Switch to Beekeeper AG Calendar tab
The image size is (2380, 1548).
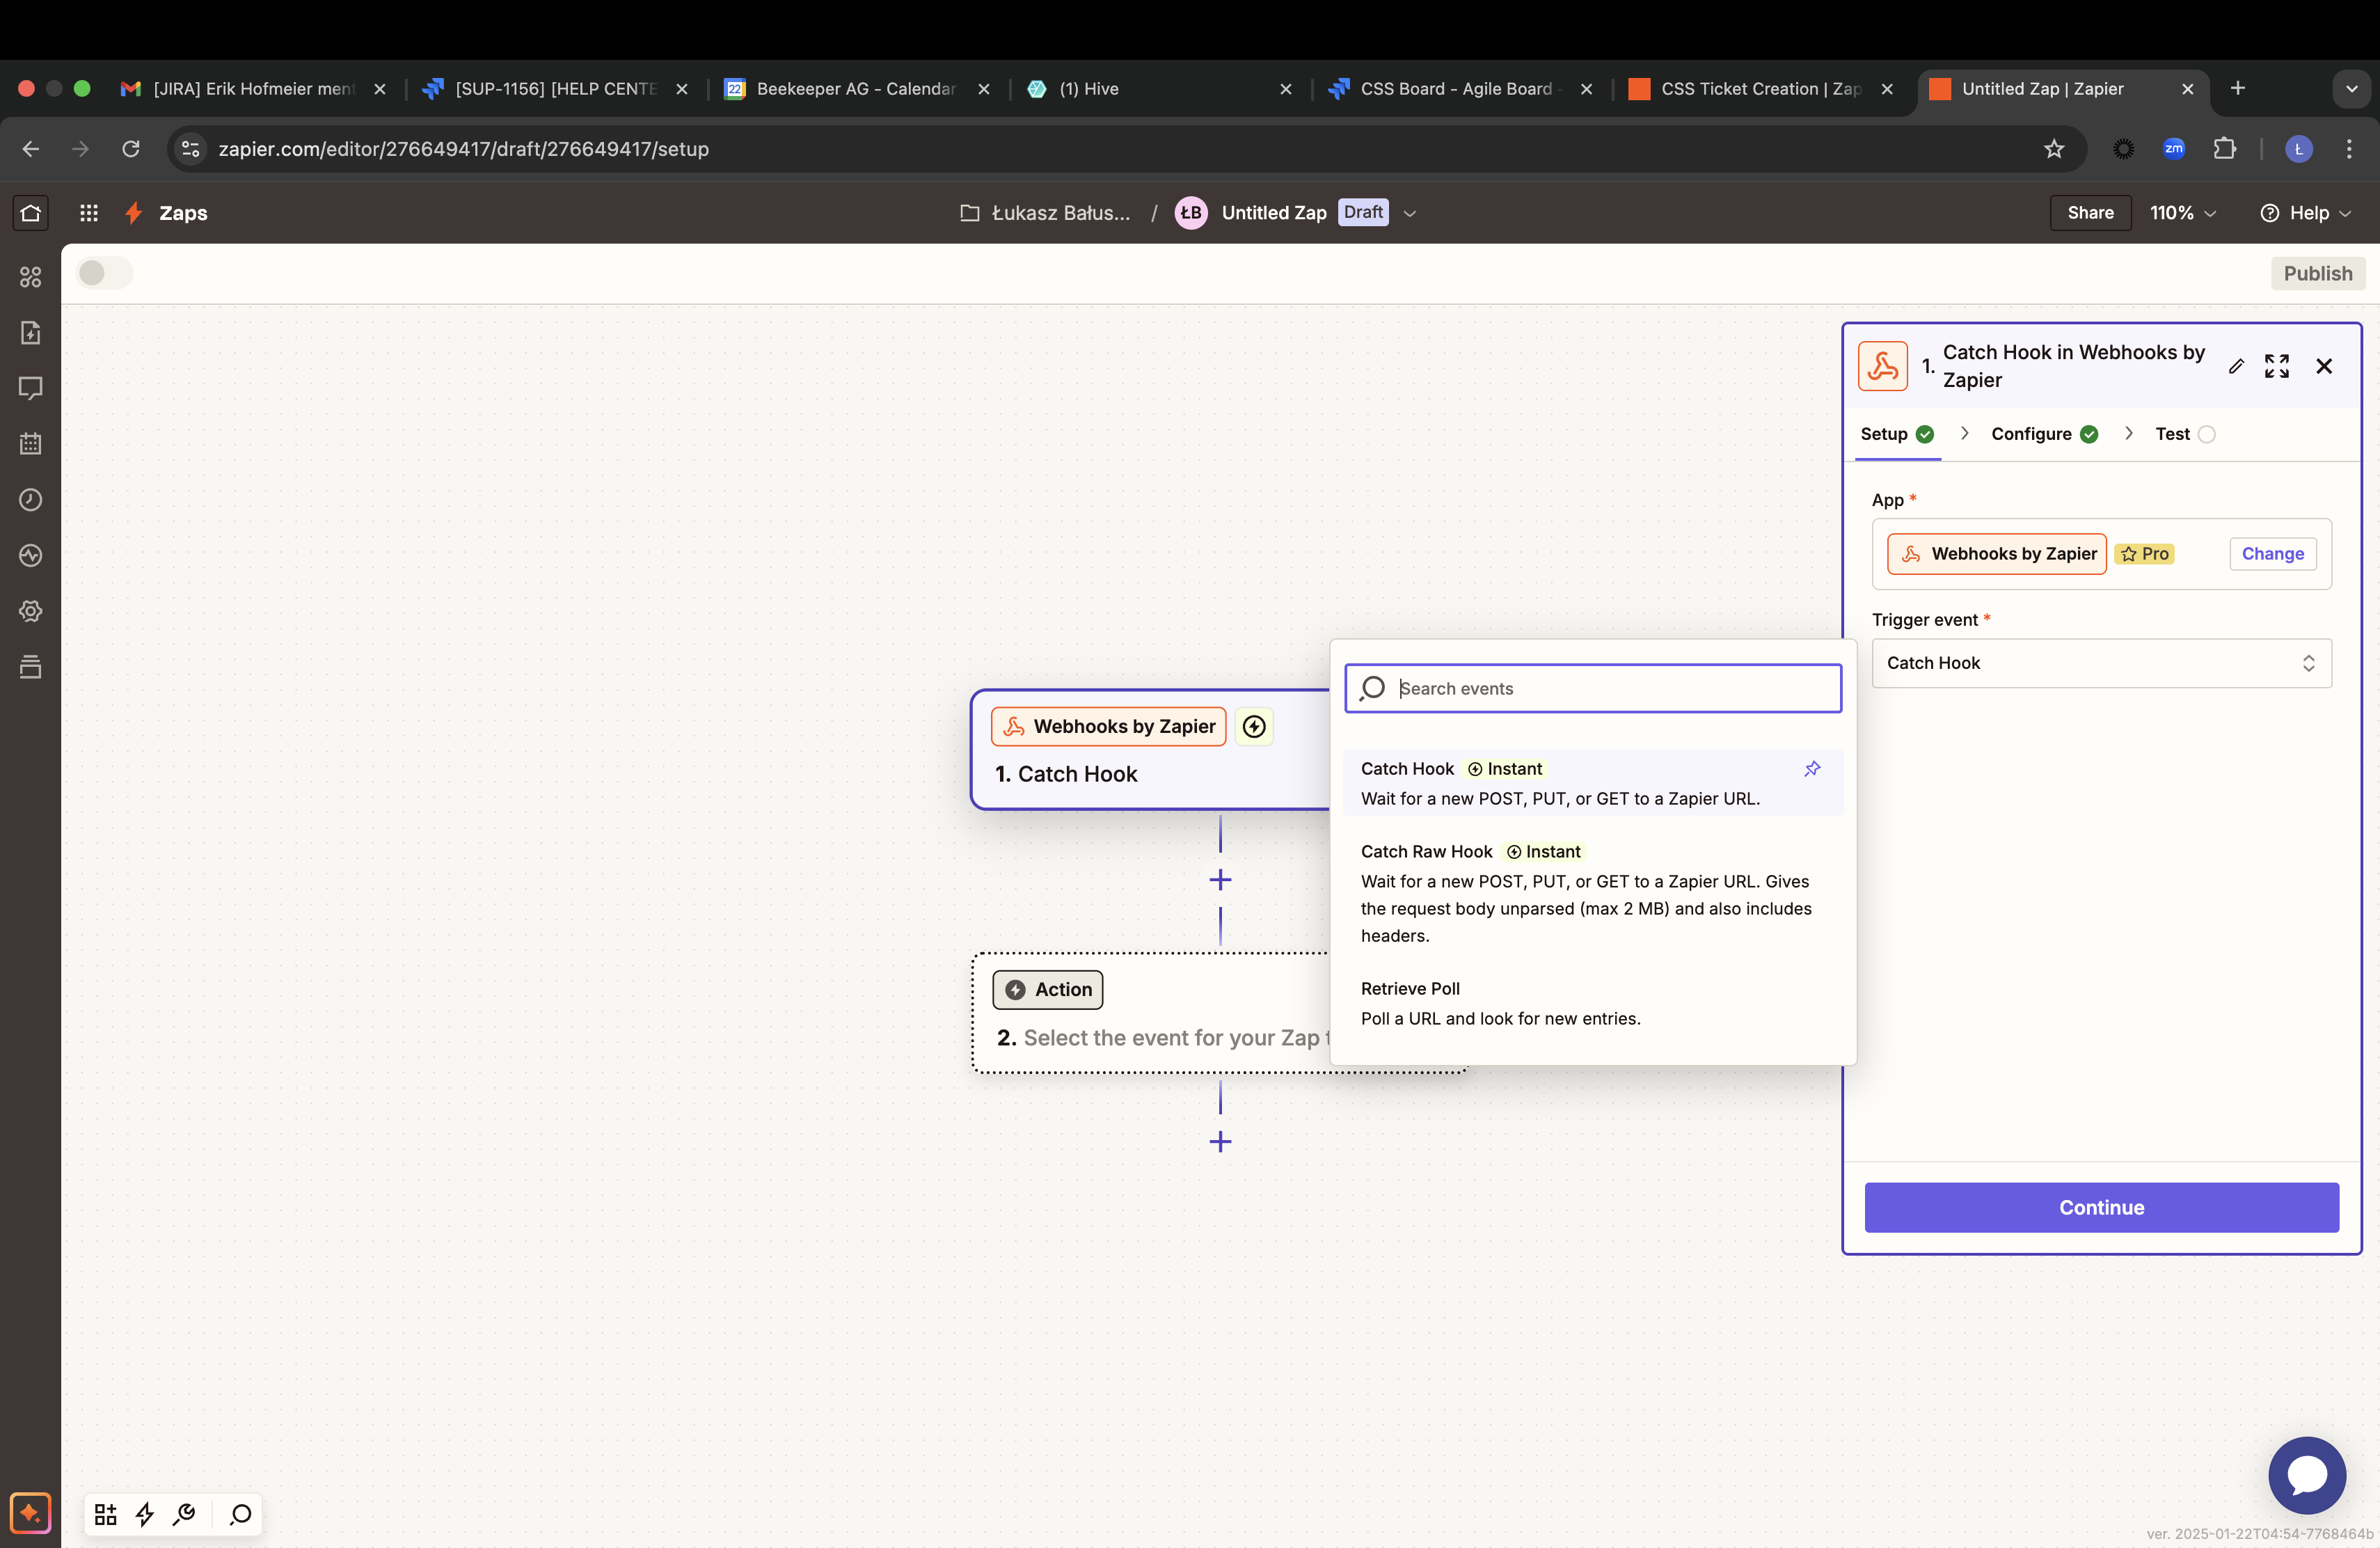point(855,89)
